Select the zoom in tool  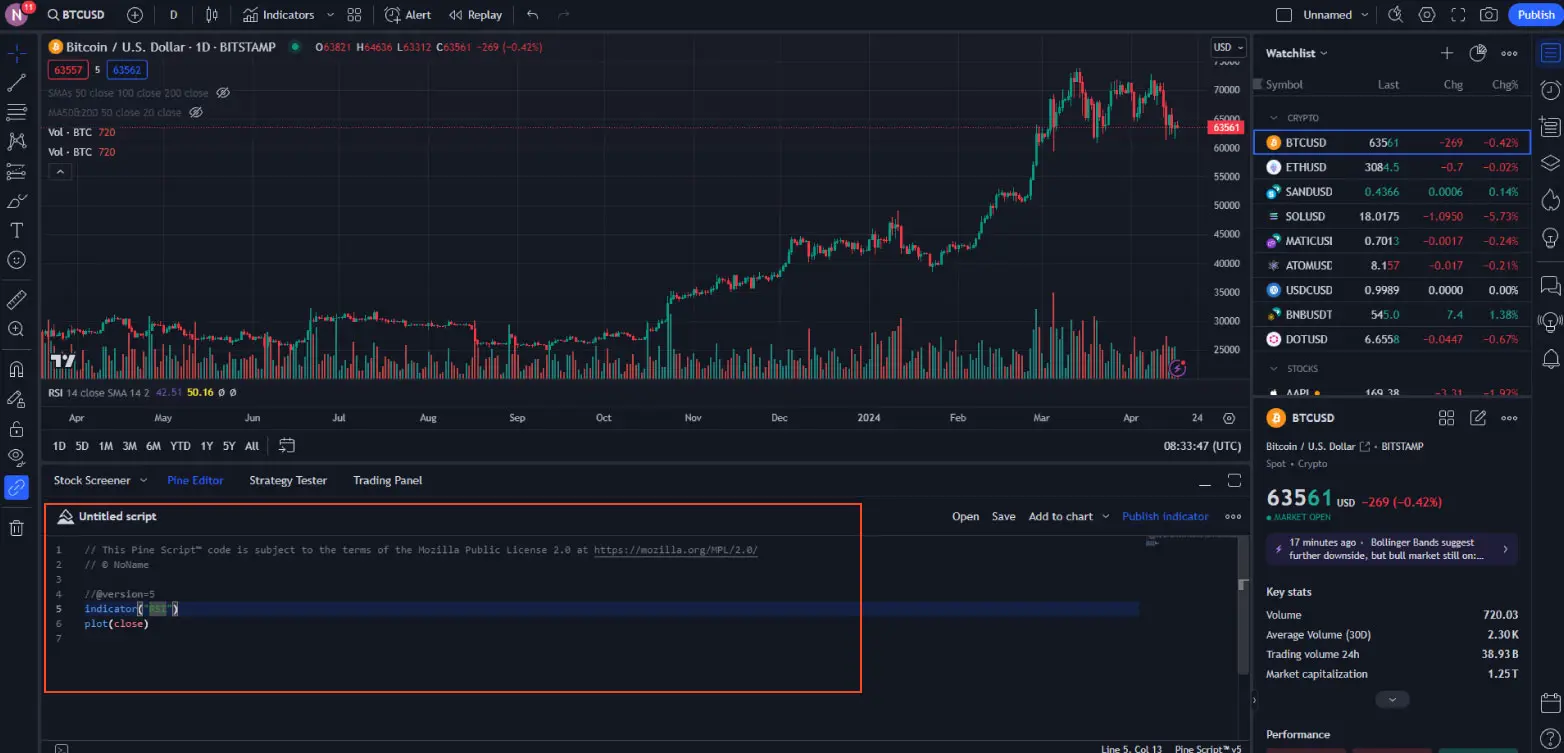[x=17, y=329]
